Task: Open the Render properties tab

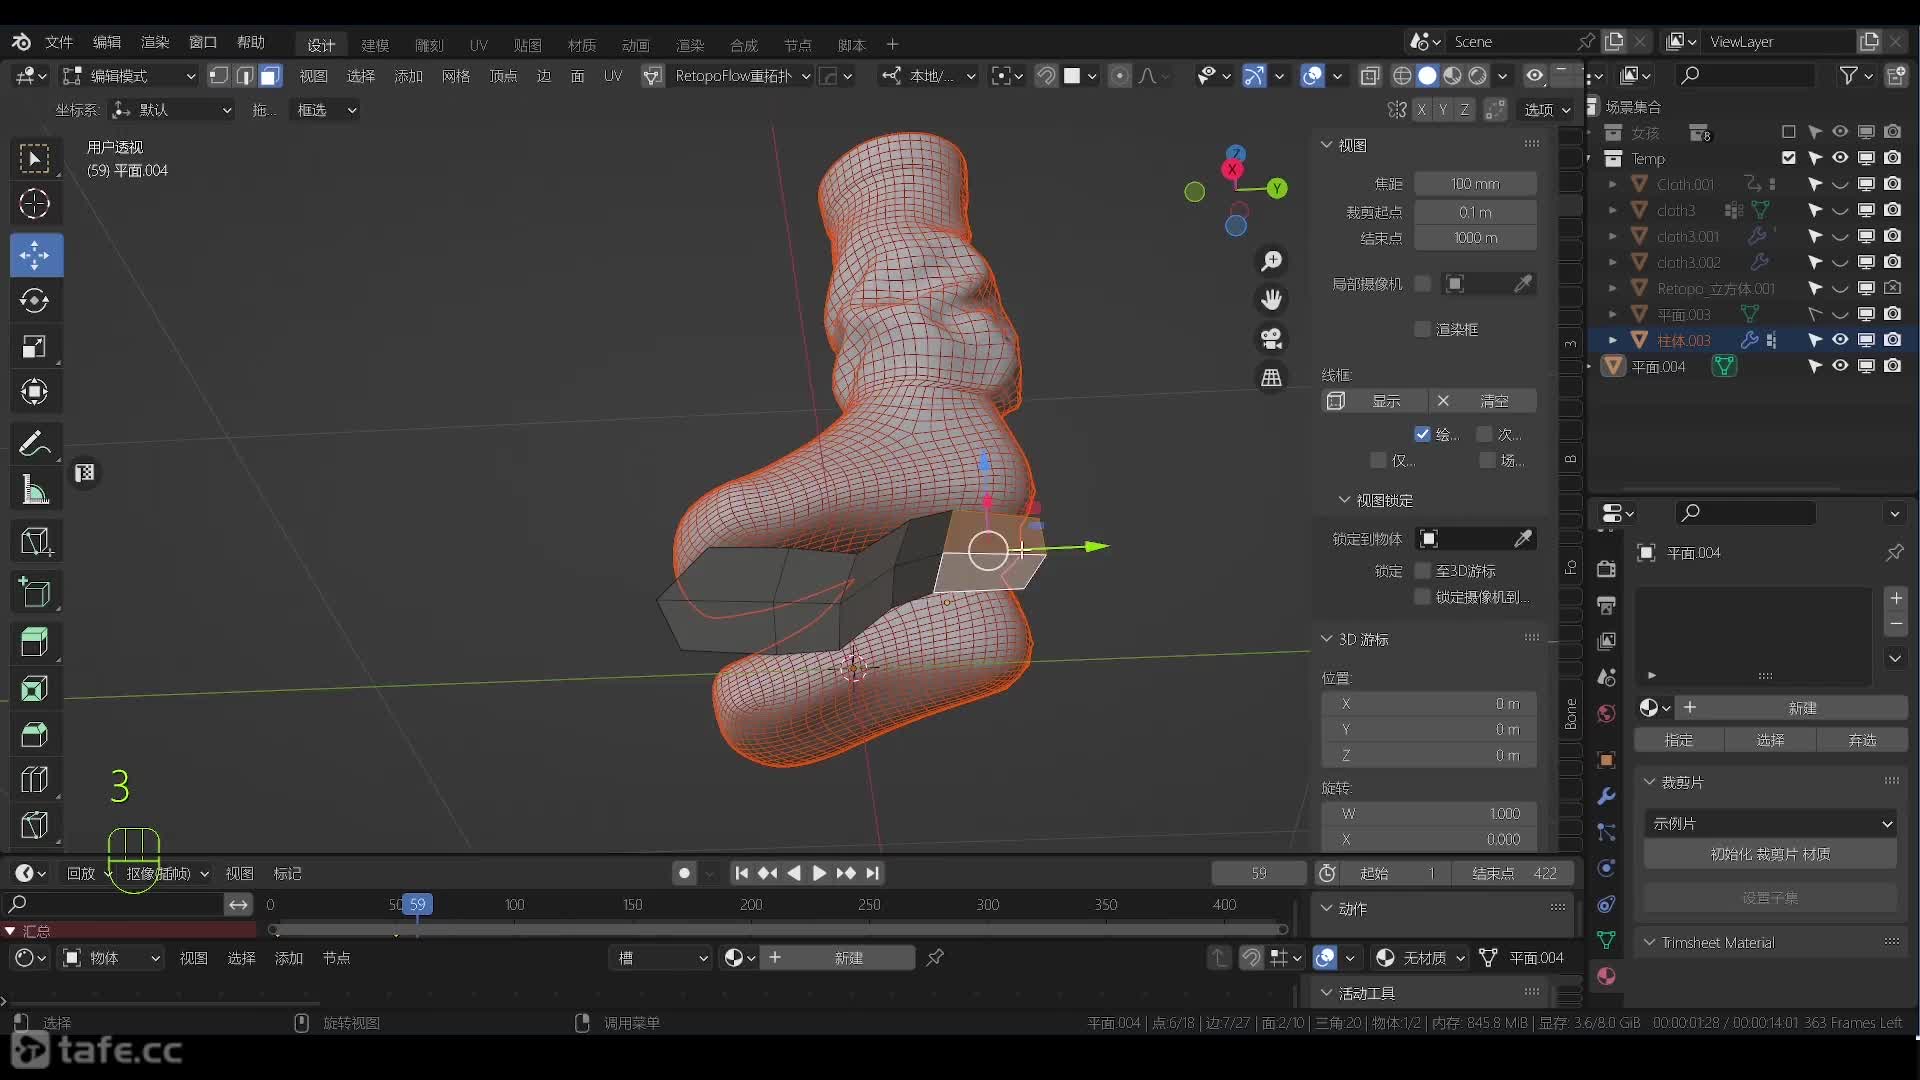Action: pyautogui.click(x=1606, y=569)
